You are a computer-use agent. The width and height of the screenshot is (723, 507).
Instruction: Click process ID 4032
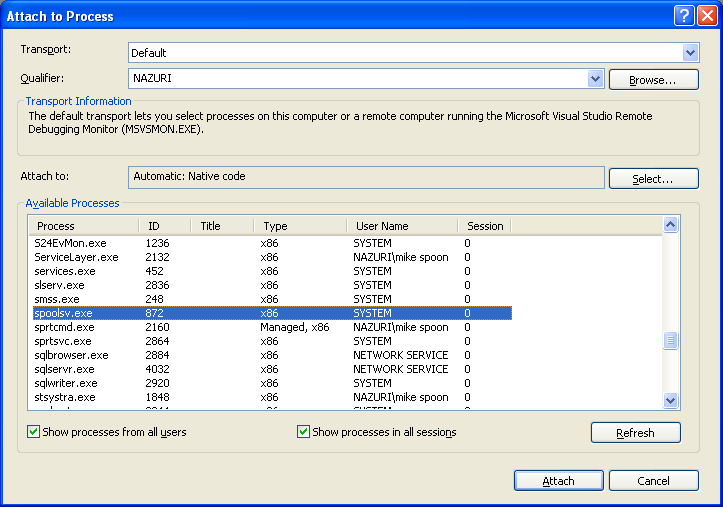157,369
